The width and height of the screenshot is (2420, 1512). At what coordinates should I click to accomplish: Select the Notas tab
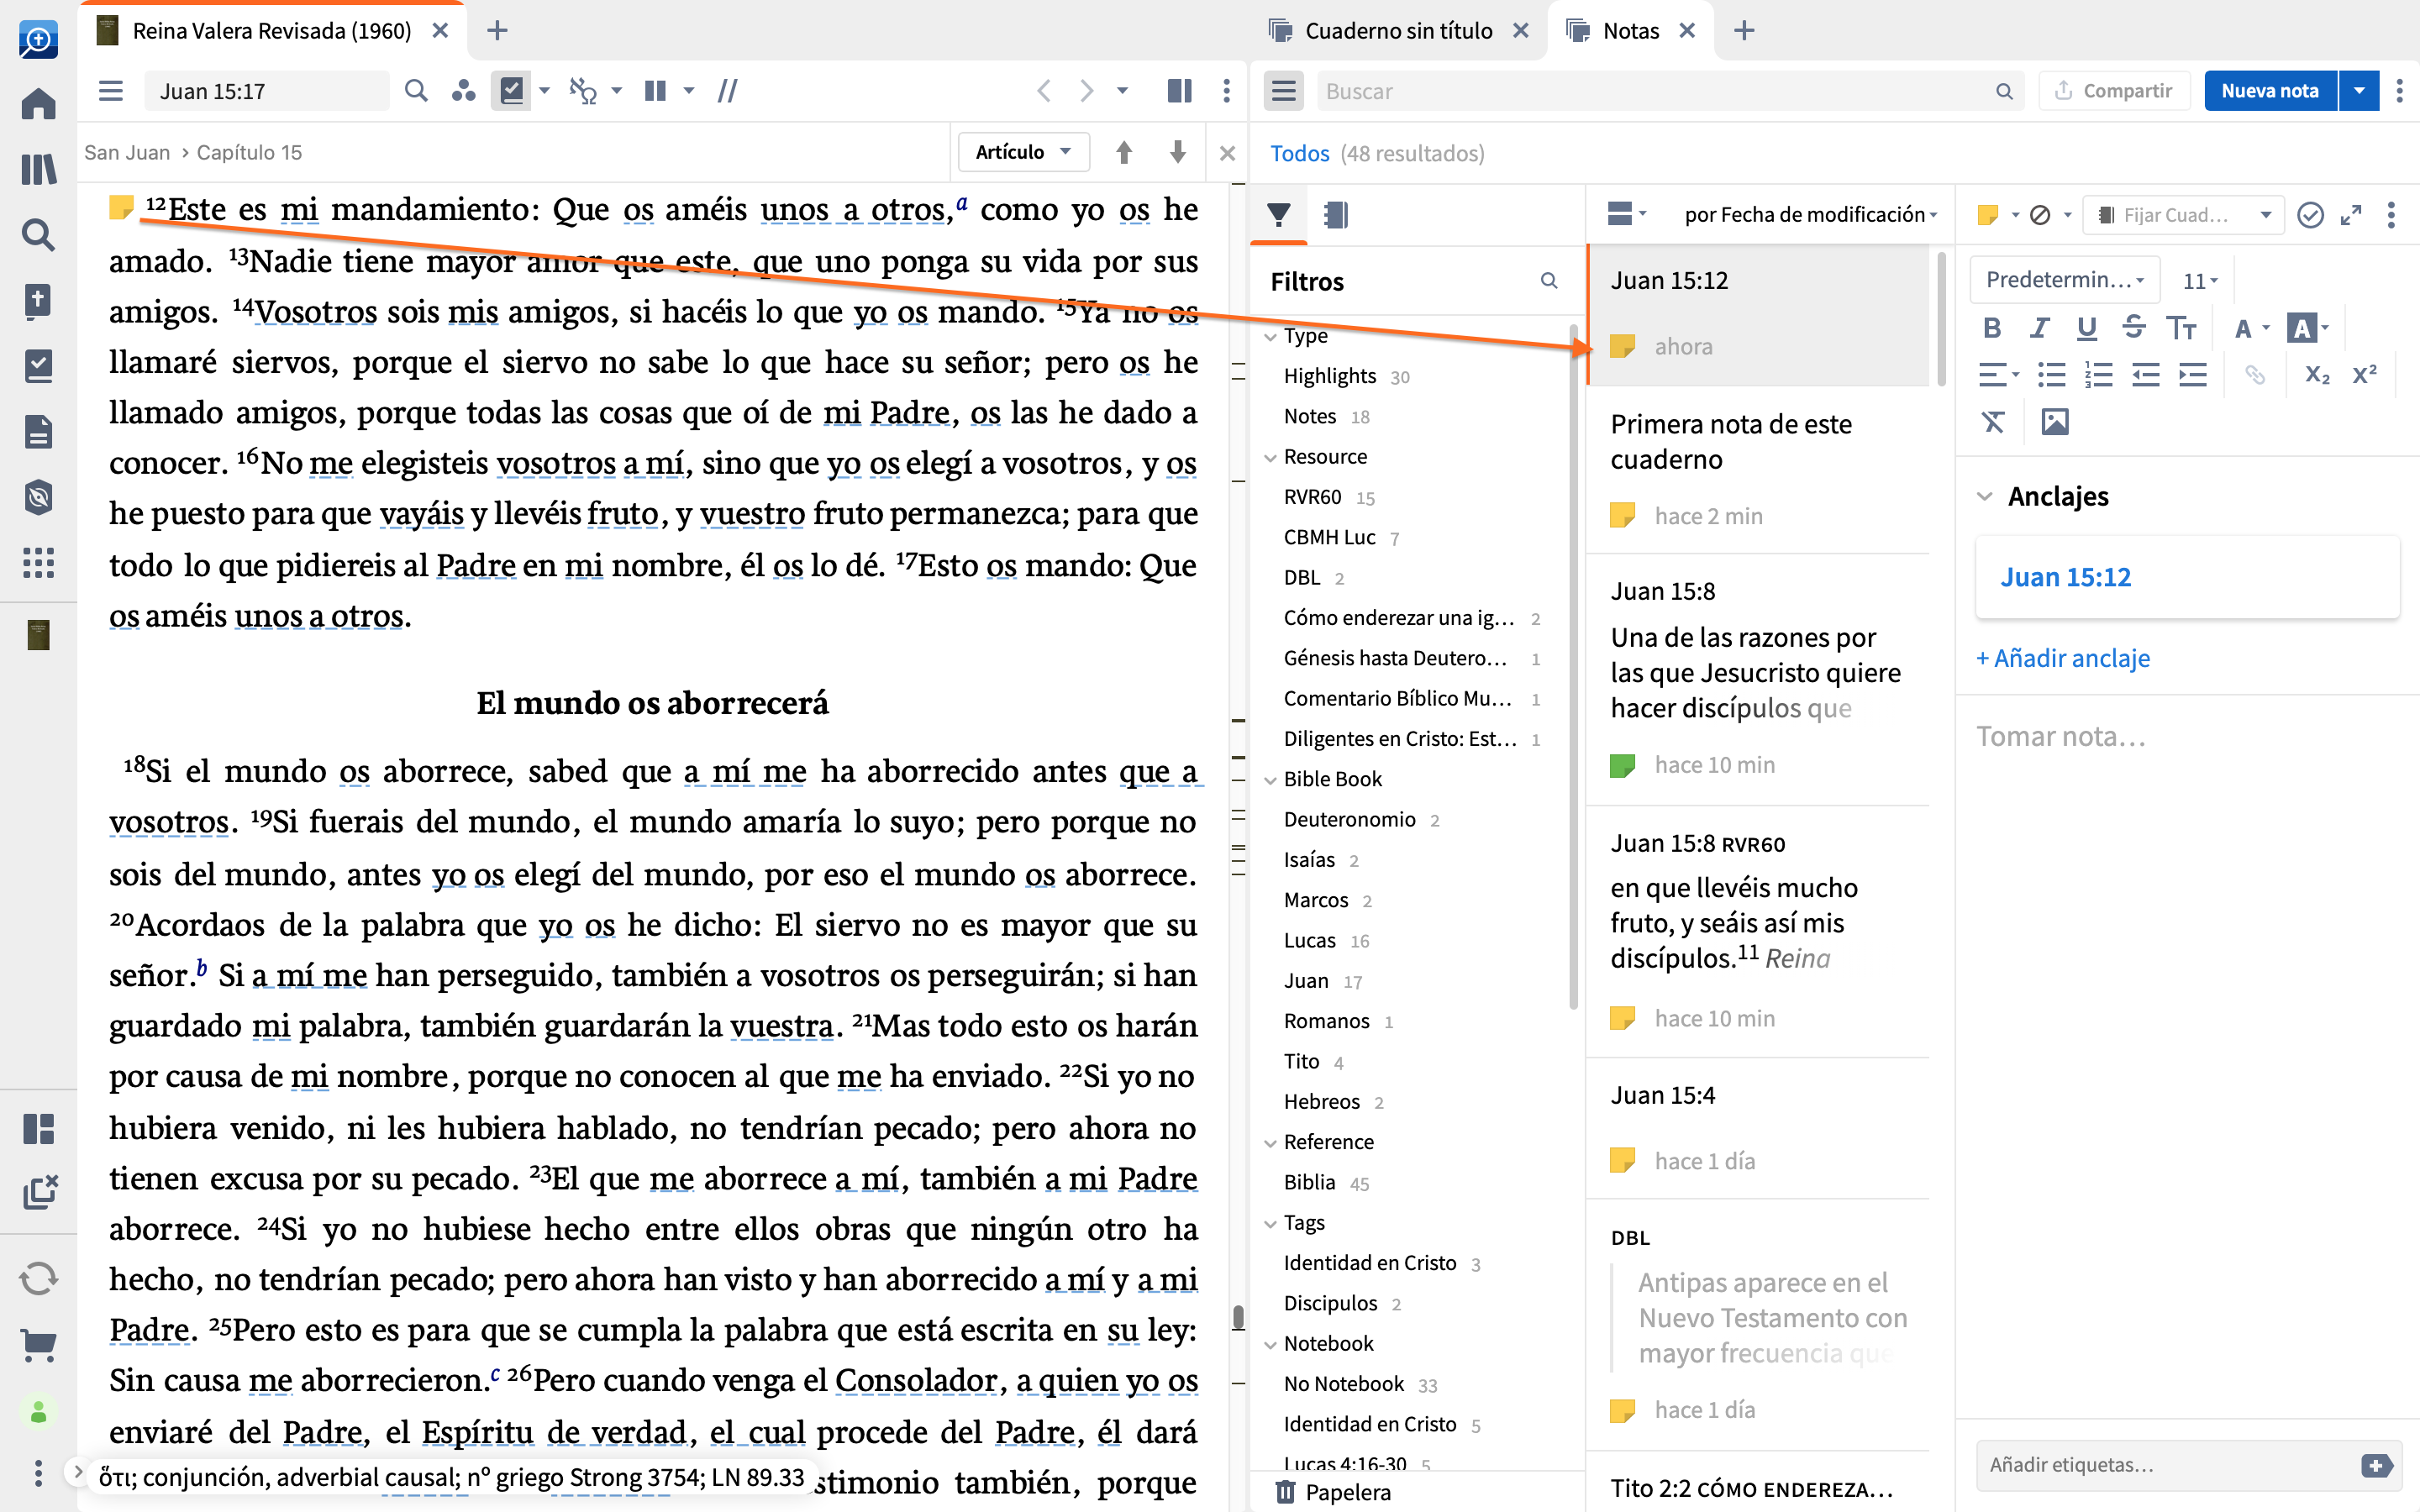pos(1630,31)
